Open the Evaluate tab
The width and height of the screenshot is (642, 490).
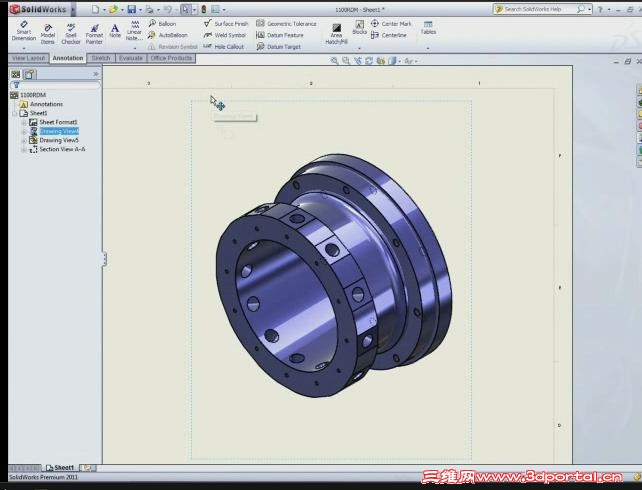[131, 58]
